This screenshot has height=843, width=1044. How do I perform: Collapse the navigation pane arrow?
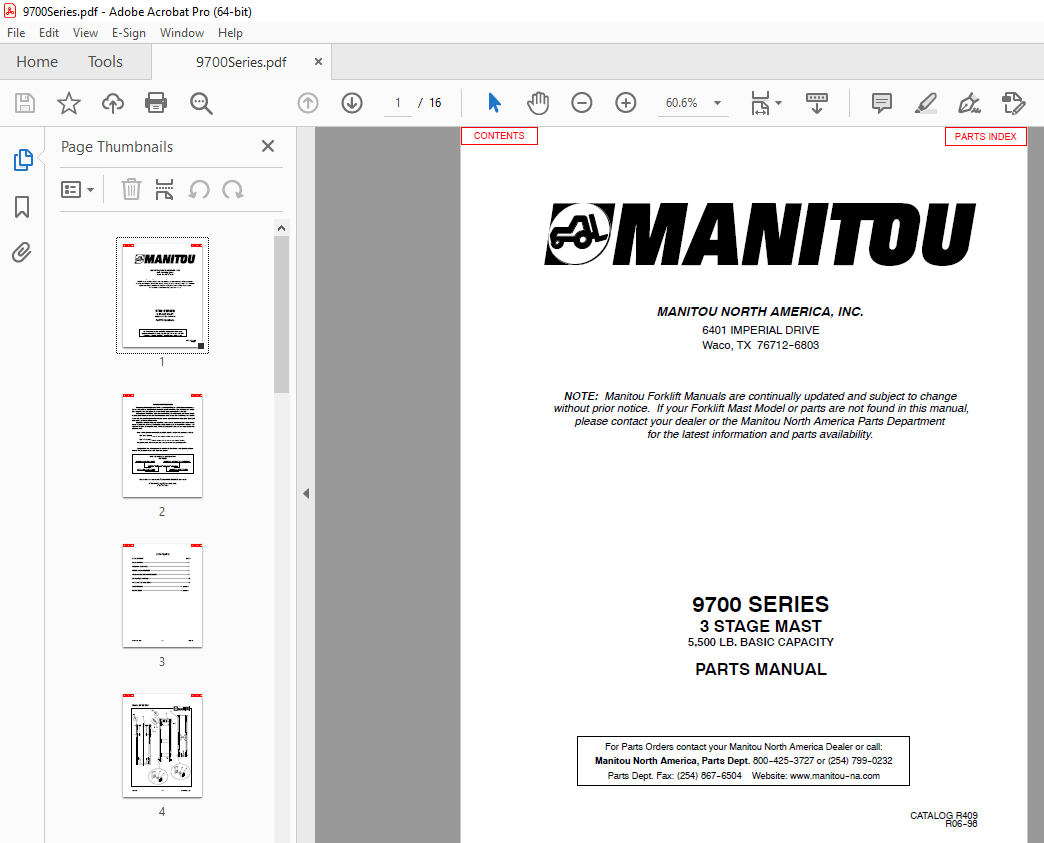click(x=306, y=493)
